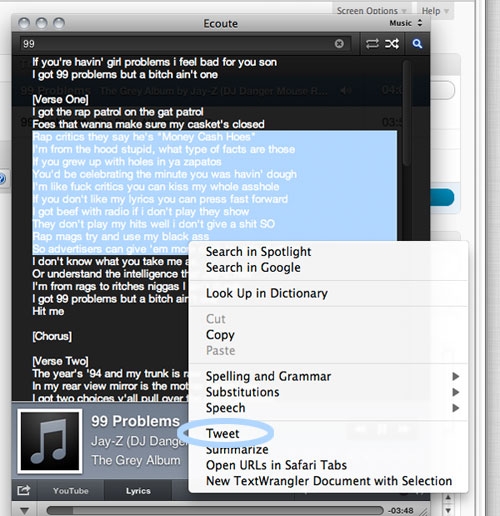The height and width of the screenshot is (516, 500).
Task: Open Help dropdown in background window
Action: click(x=435, y=11)
